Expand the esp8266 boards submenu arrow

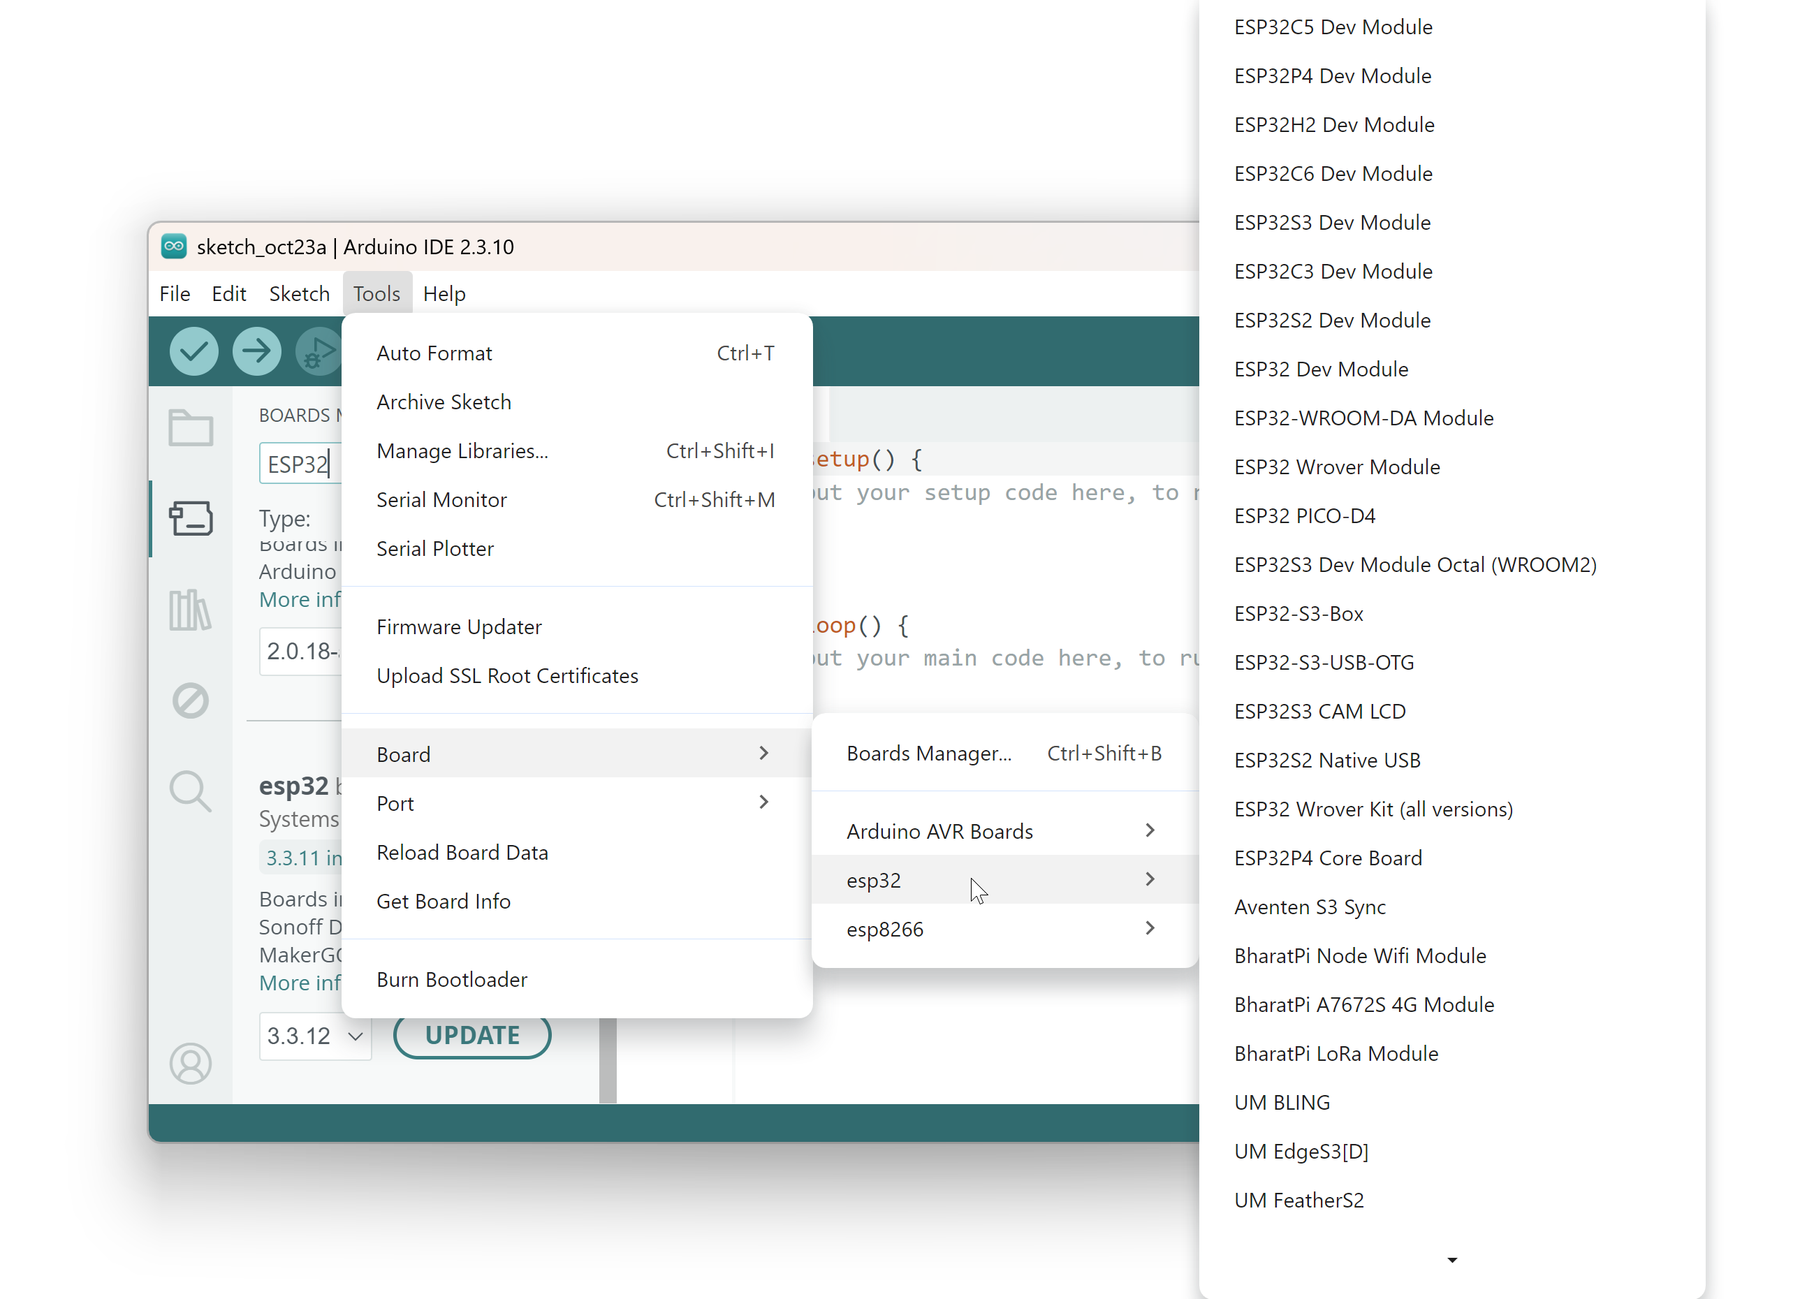point(1150,928)
